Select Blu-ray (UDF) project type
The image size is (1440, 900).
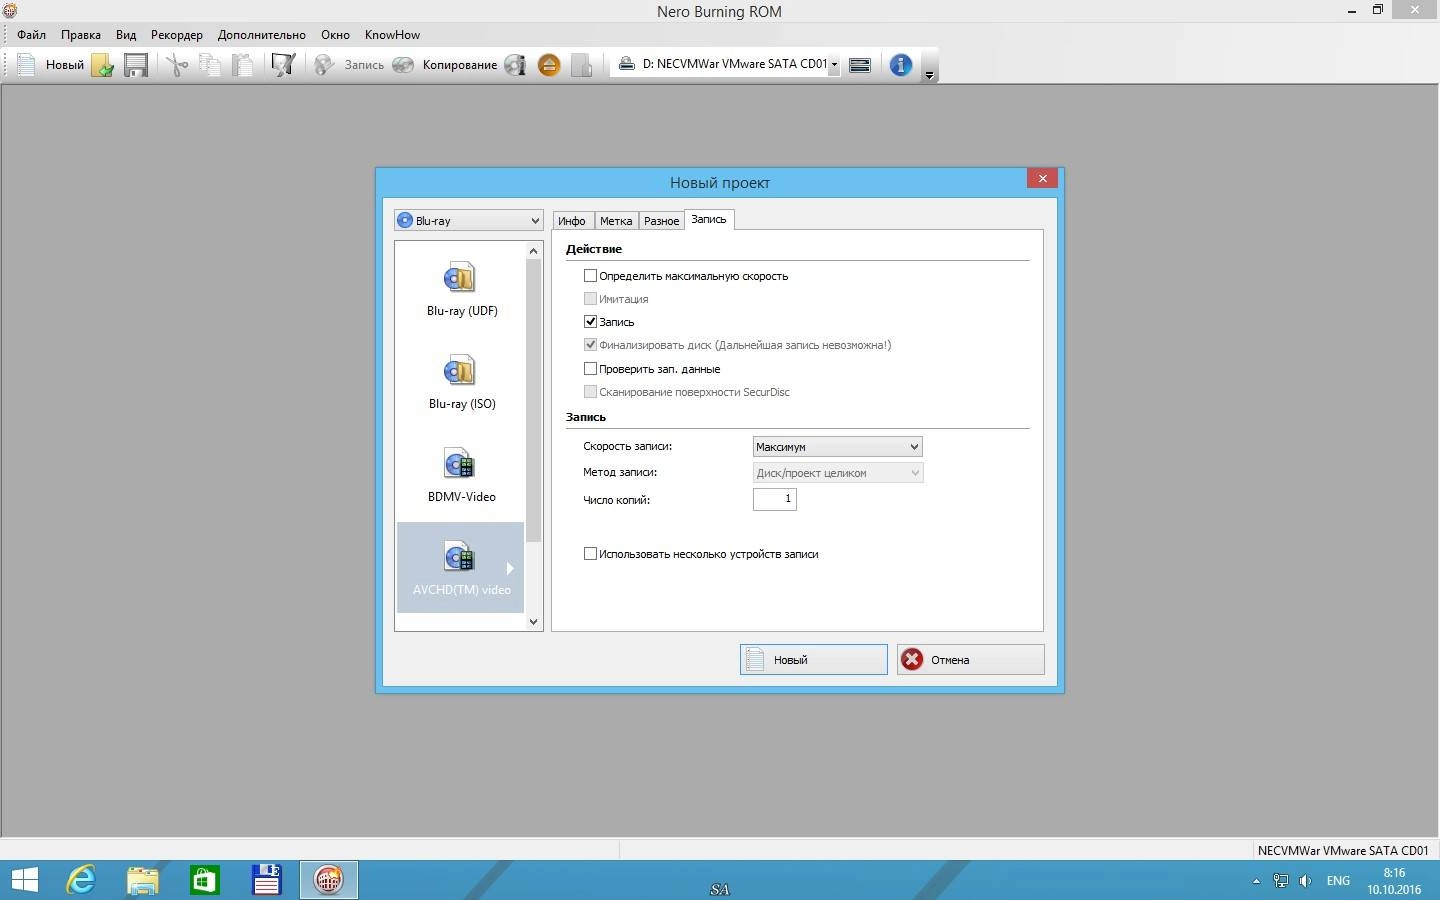click(461, 288)
